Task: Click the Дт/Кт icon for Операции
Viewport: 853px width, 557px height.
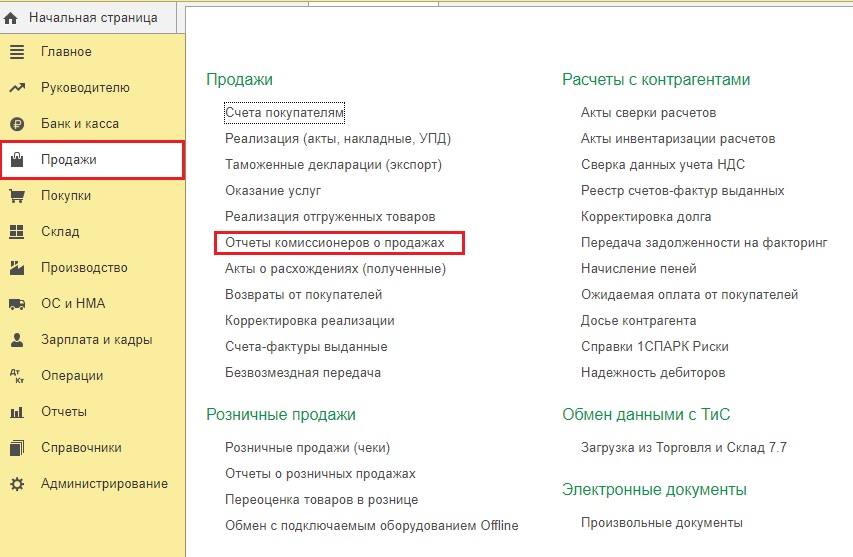Action: [x=17, y=376]
